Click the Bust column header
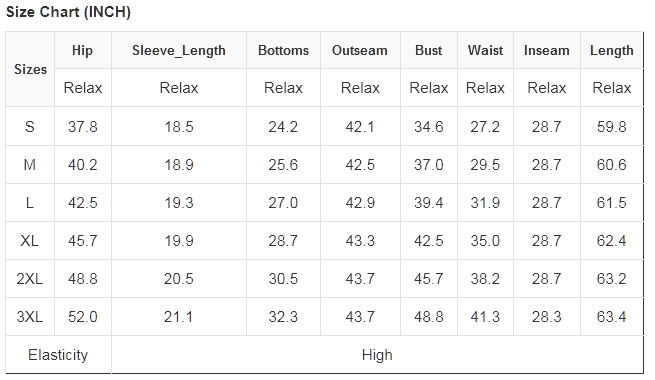This screenshot has width=655, height=380. [x=429, y=50]
